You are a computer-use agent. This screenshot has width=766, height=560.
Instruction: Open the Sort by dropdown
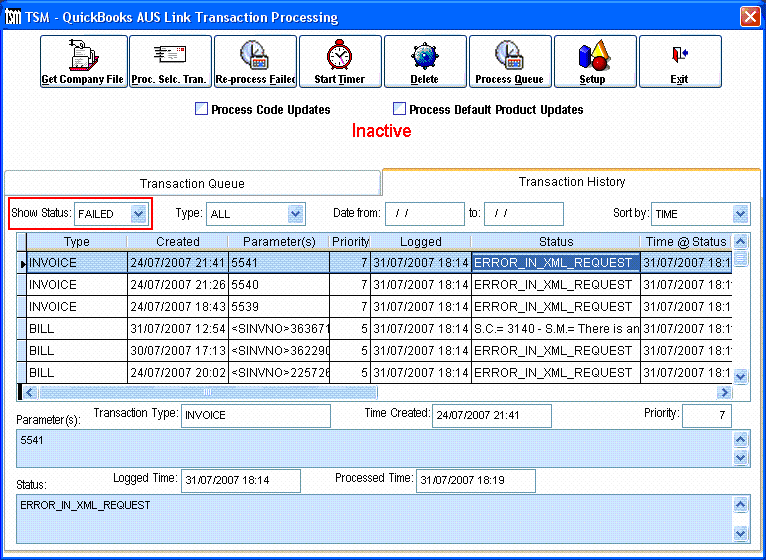click(x=740, y=213)
